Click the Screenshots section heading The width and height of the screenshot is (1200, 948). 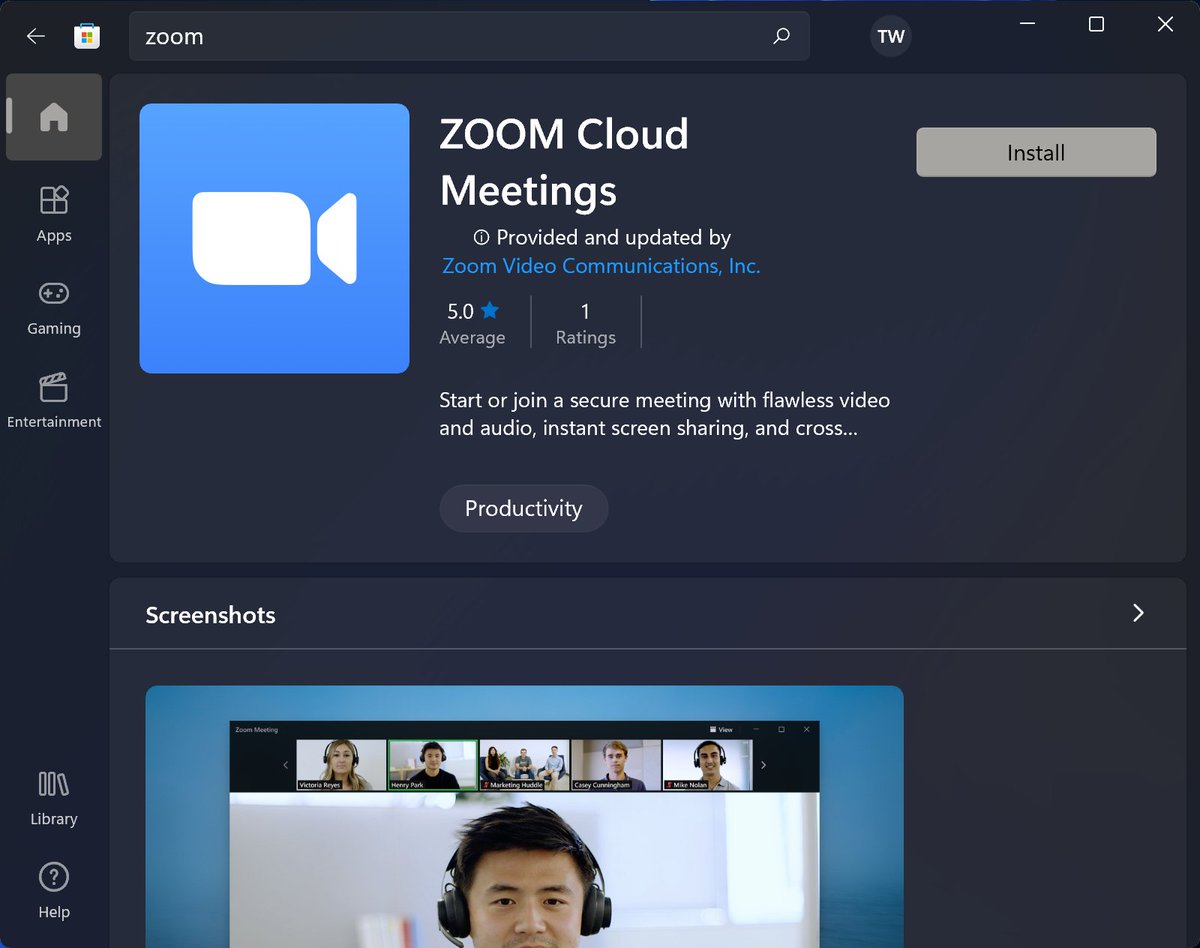pos(210,615)
